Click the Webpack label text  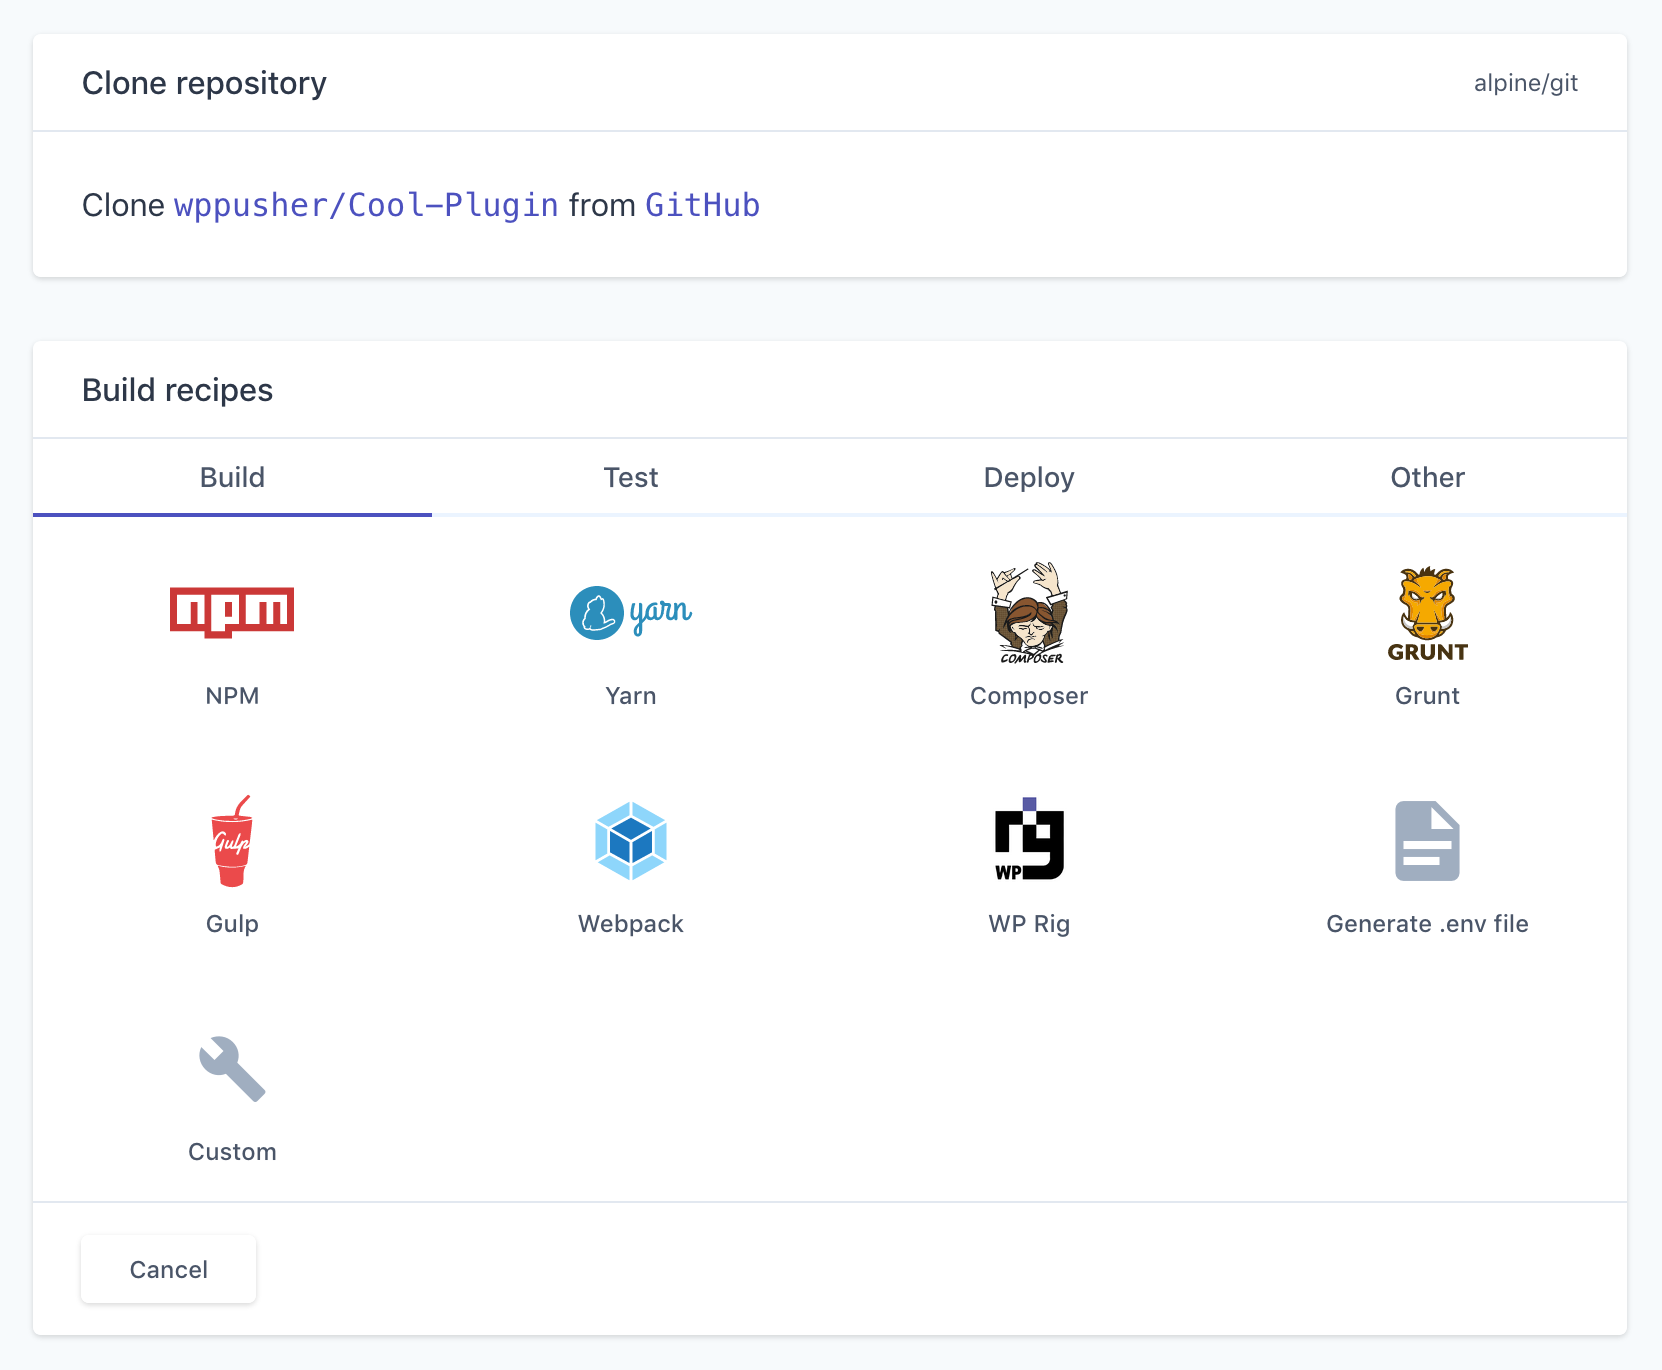pyautogui.click(x=631, y=924)
